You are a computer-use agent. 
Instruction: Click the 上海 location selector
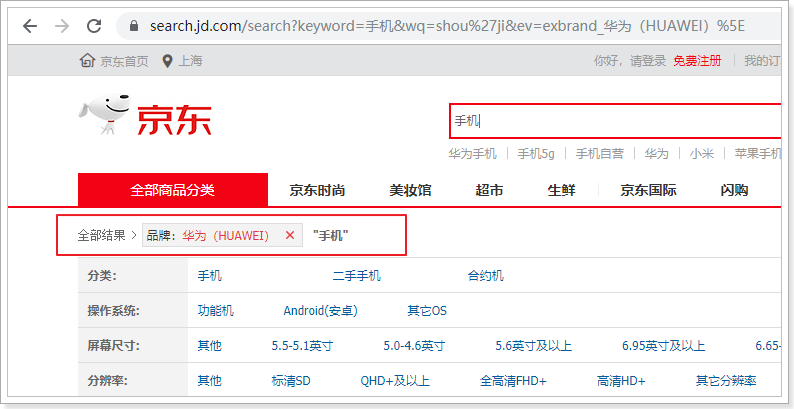coord(183,61)
